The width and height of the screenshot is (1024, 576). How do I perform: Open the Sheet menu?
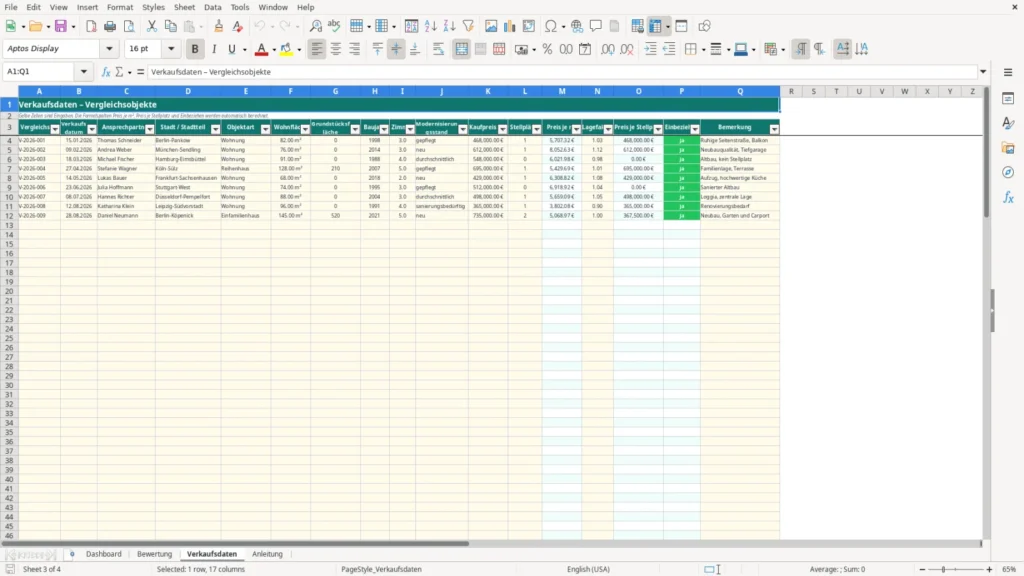184,7
